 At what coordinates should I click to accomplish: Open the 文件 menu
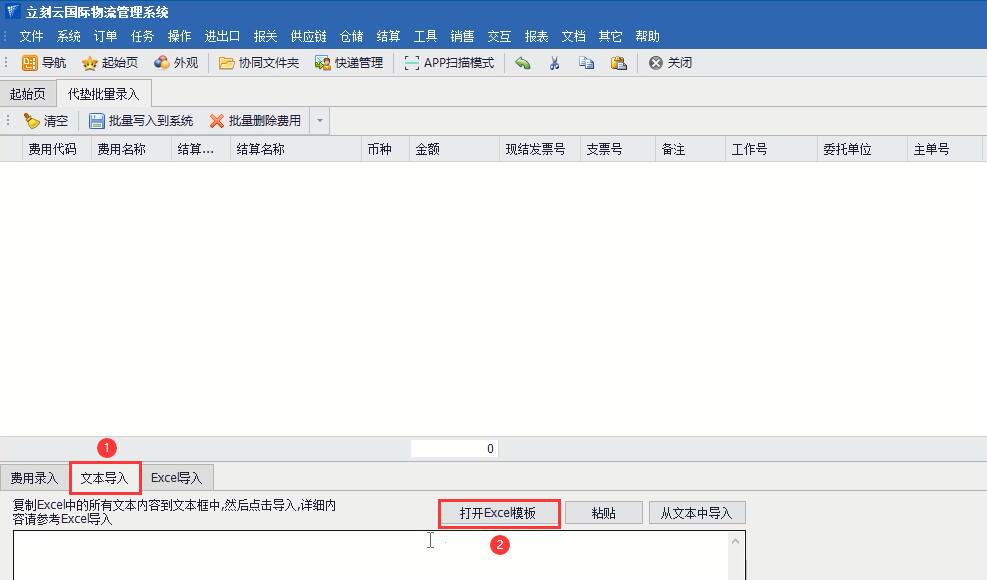[31, 37]
